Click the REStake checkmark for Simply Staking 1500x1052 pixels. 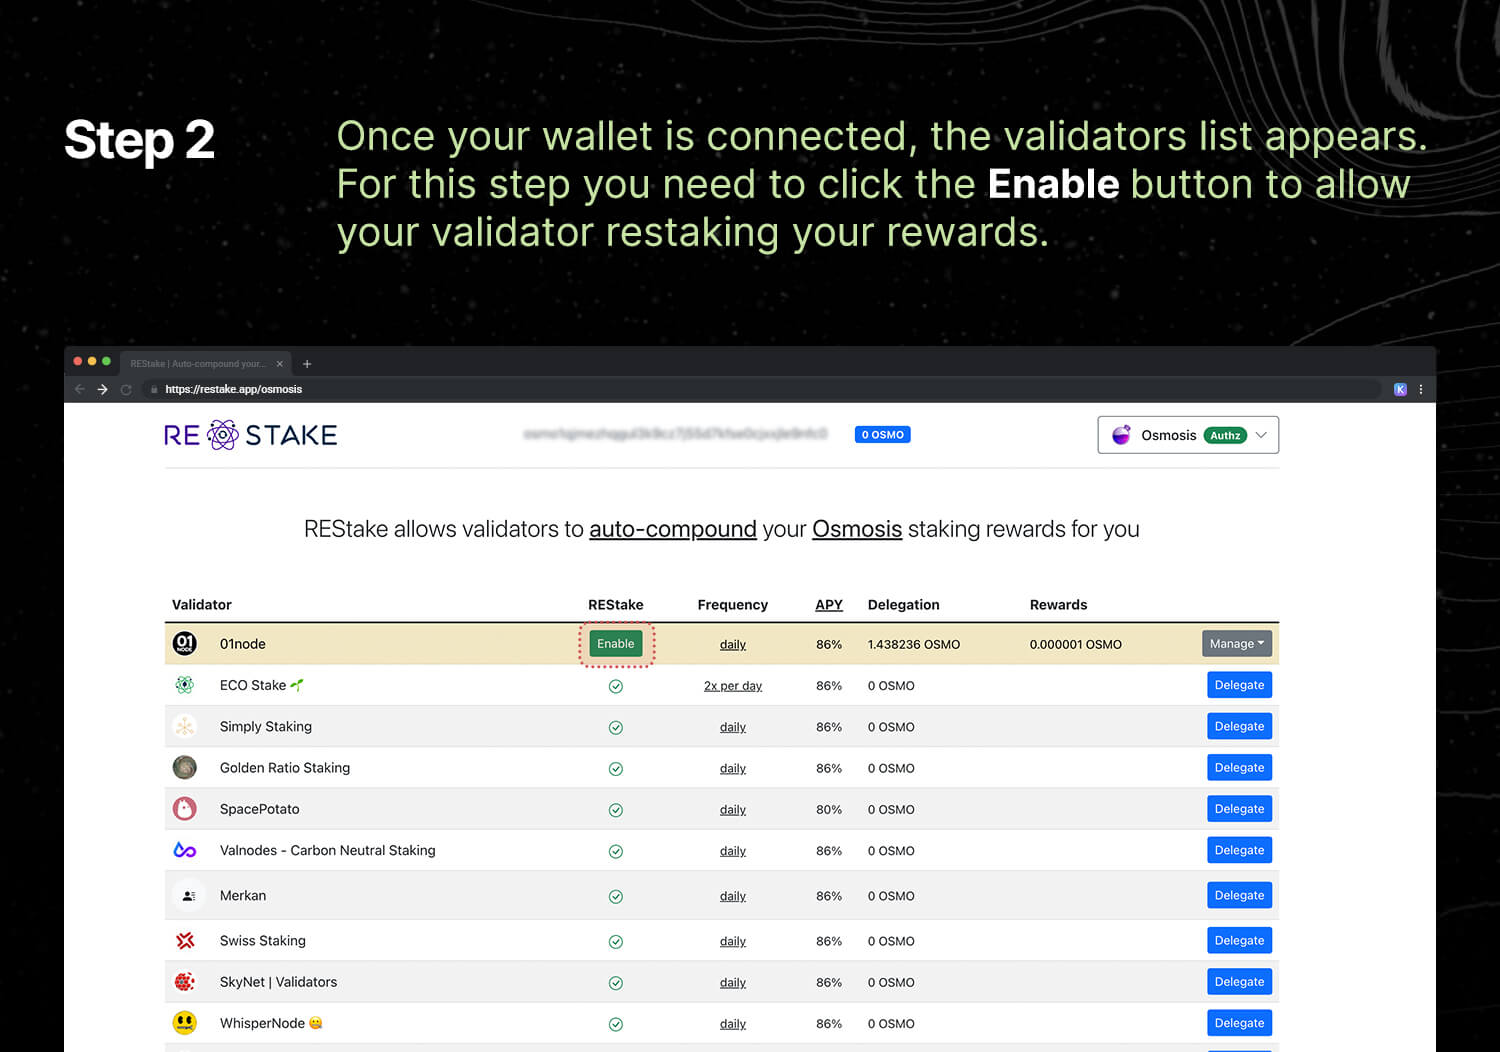click(x=616, y=728)
